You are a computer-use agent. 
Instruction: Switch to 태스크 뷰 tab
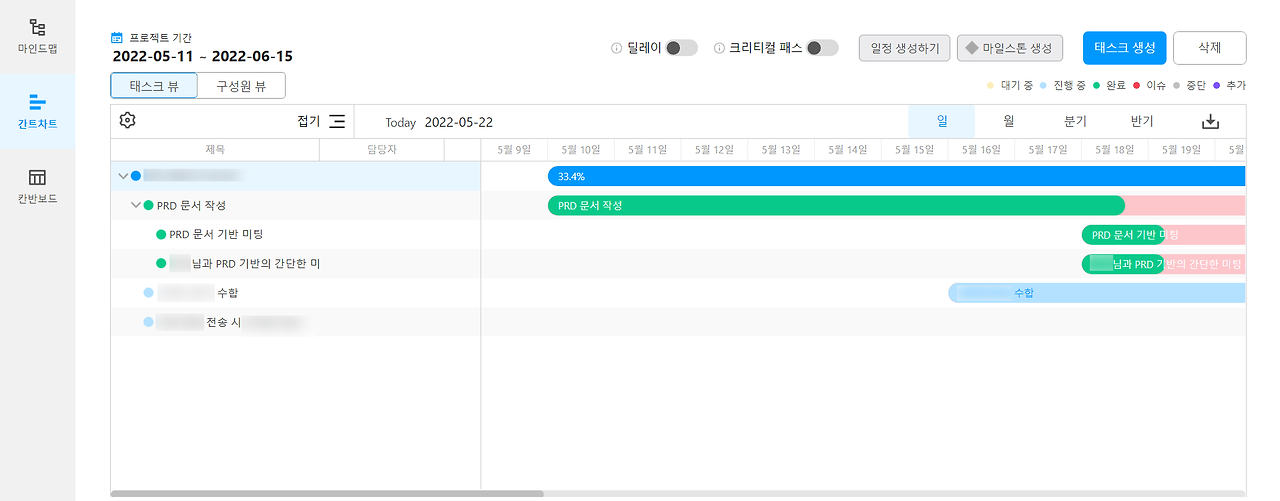coord(154,86)
